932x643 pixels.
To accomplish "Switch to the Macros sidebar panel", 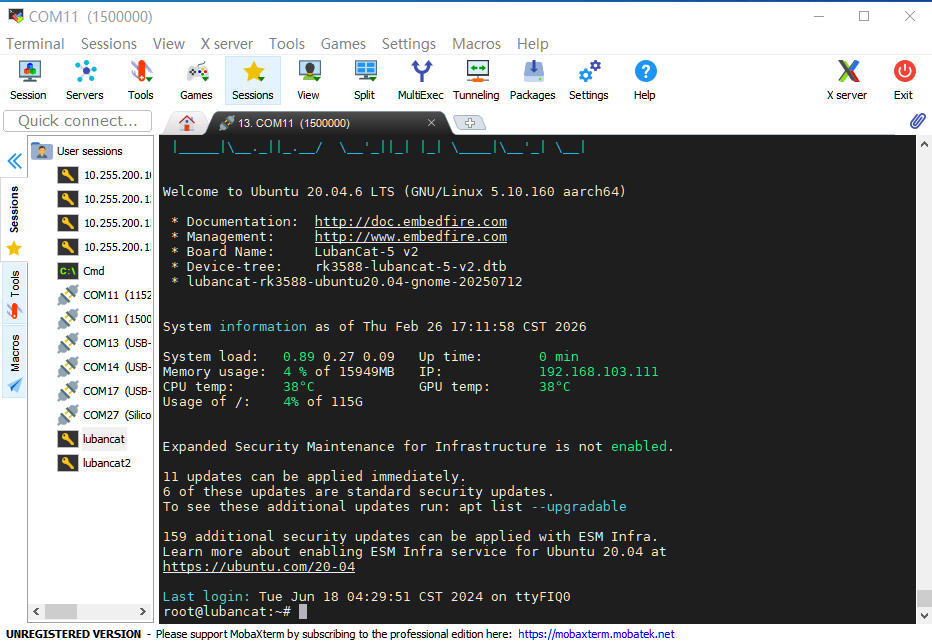I will (x=14, y=351).
